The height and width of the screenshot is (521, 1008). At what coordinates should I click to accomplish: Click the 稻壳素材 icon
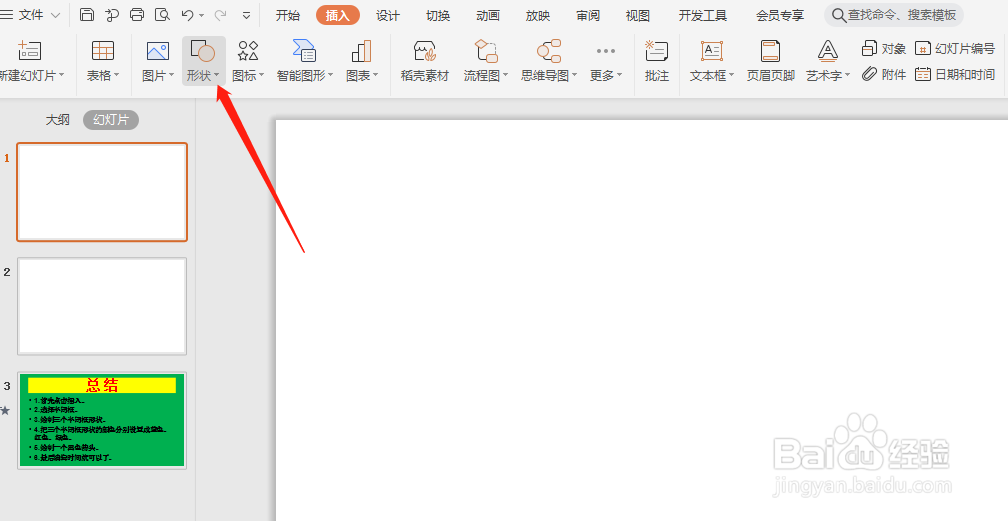tap(425, 51)
